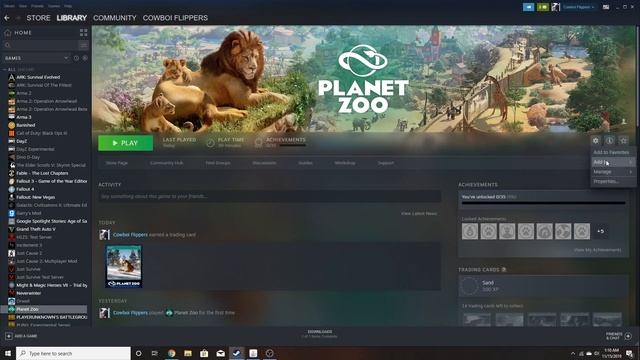
Task: Open Task View on the taskbar
Action: 155,353
